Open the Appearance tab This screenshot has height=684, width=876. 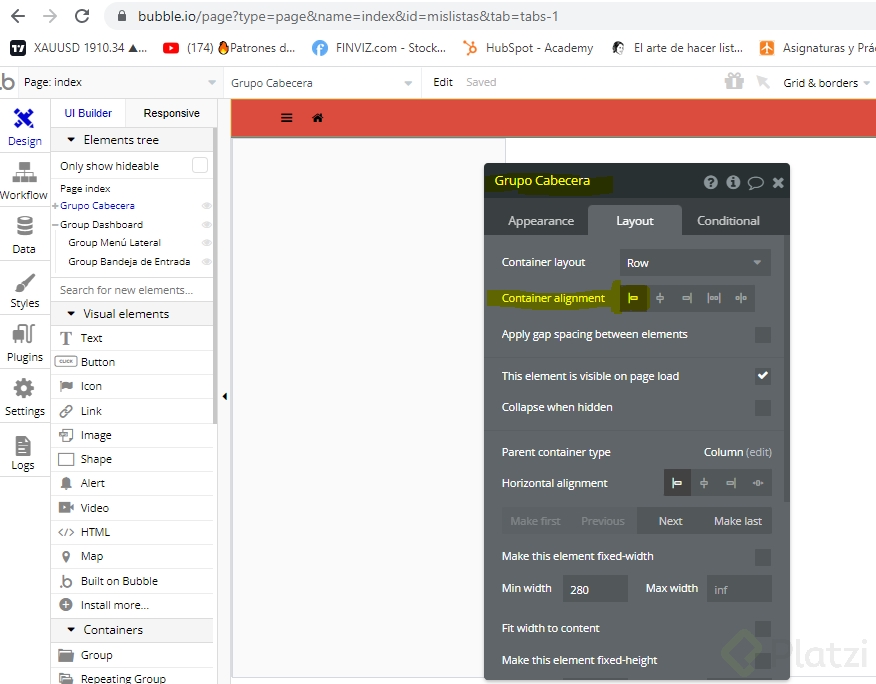point(540,221)
